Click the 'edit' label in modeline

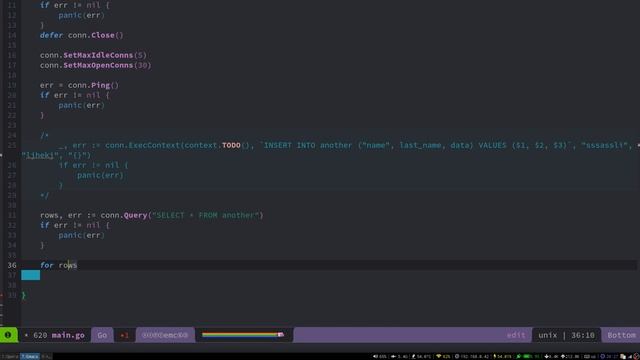click(516, 335)
